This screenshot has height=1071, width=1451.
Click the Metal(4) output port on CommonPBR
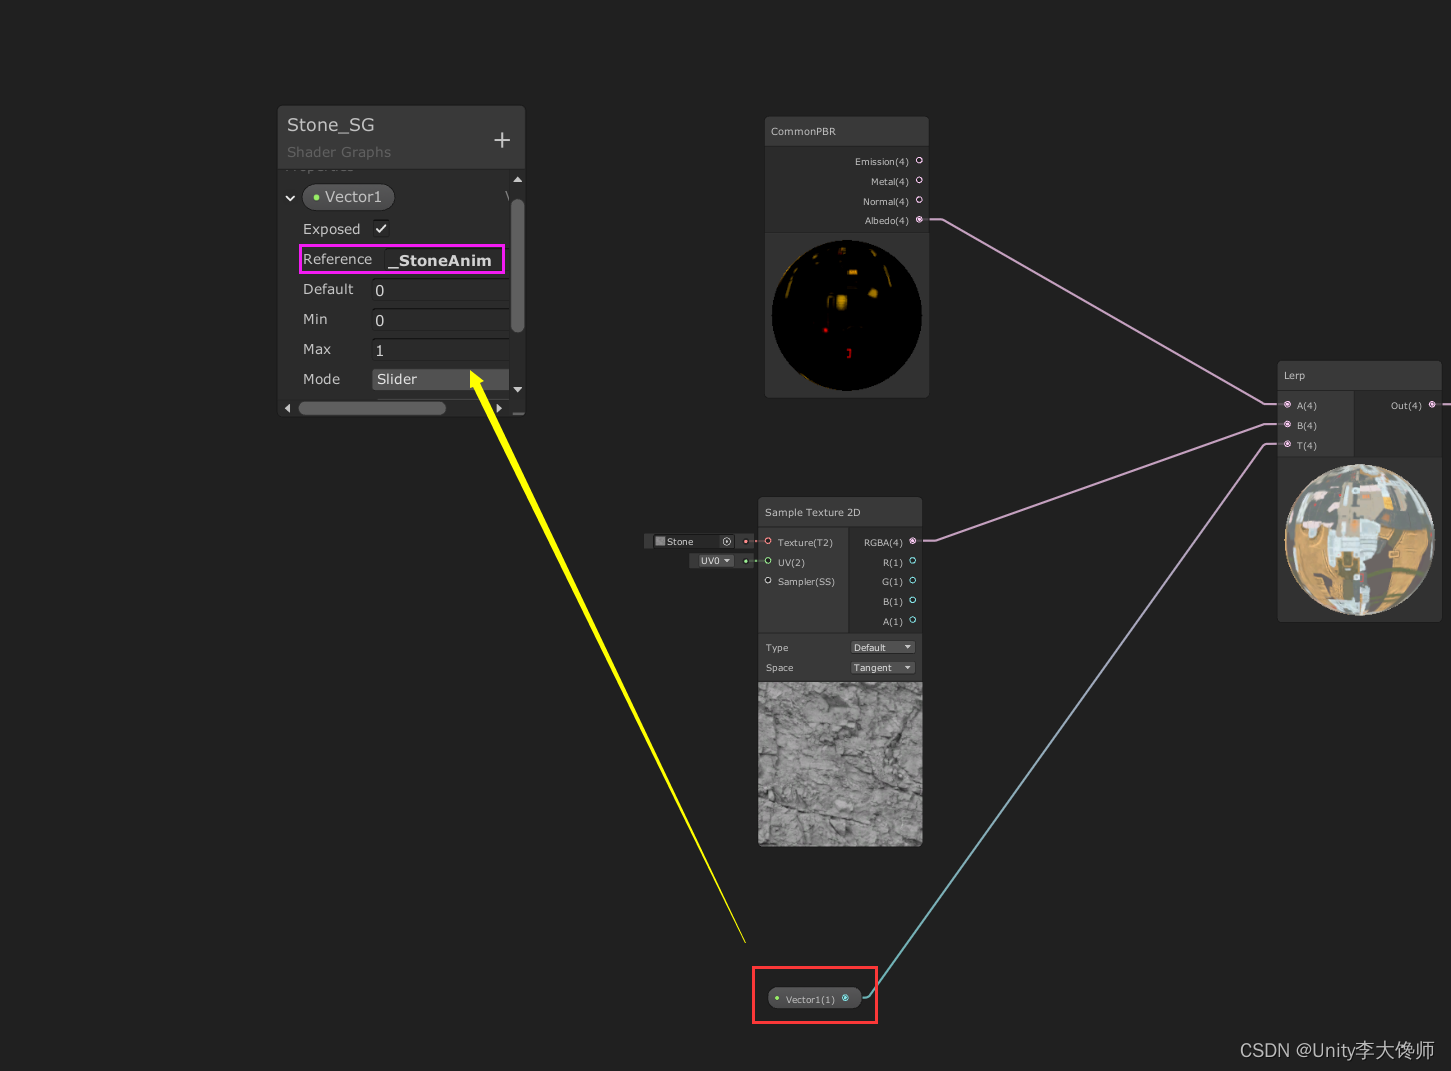coord(919,180)
